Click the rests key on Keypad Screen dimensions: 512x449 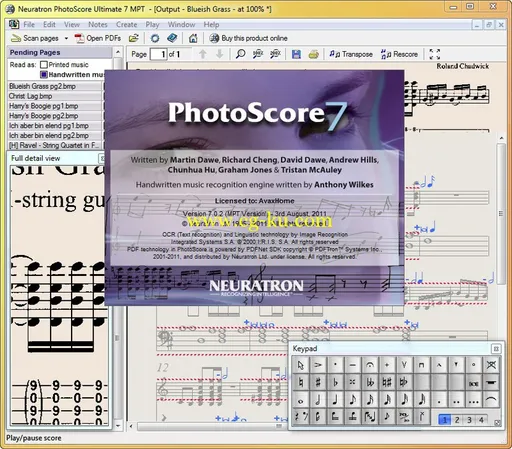pos(300,417)
